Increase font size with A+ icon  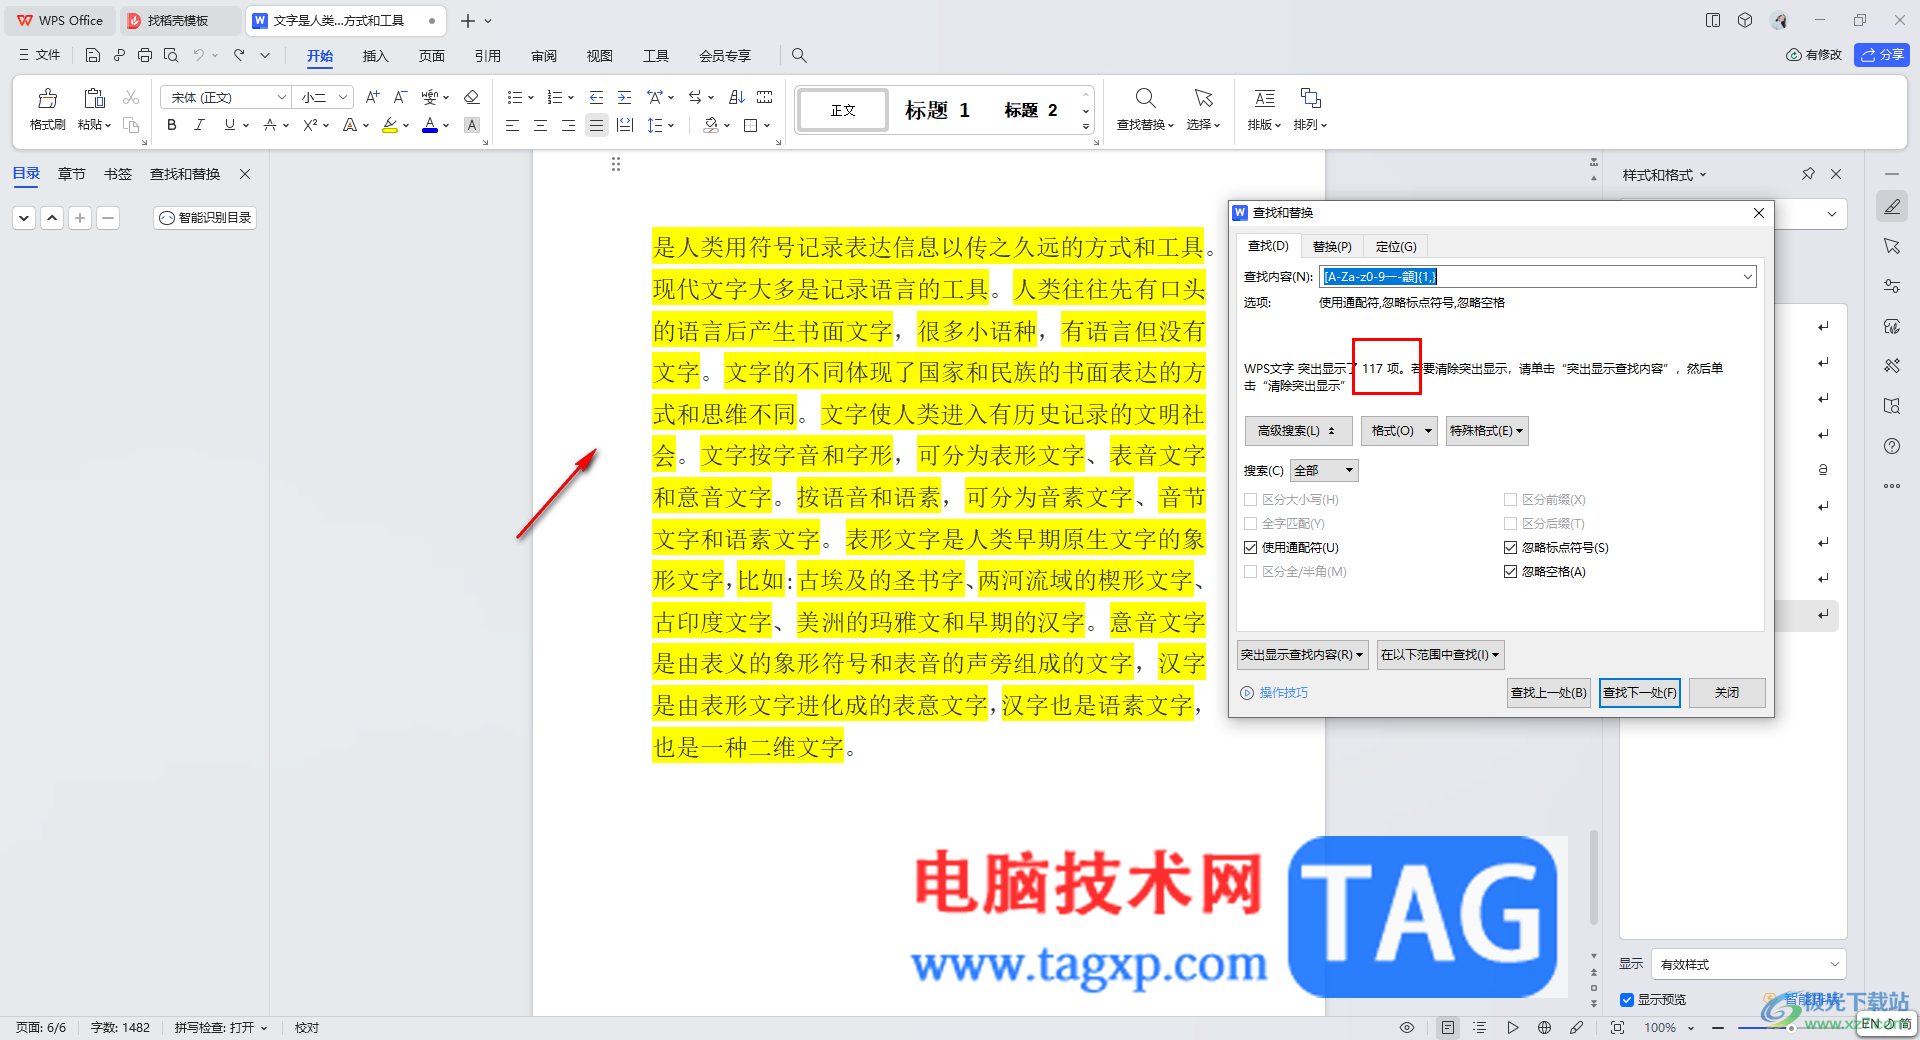pyautogui.click(x=372, y=97)
